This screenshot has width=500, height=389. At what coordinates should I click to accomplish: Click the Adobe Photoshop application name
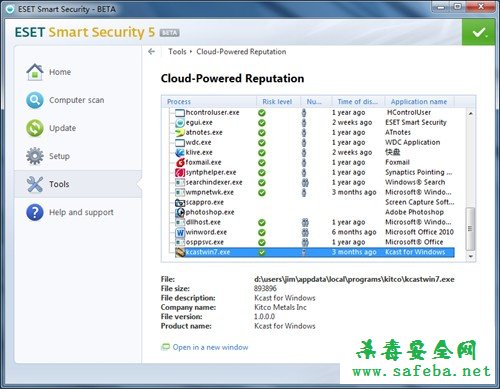(x=414, y=212)
